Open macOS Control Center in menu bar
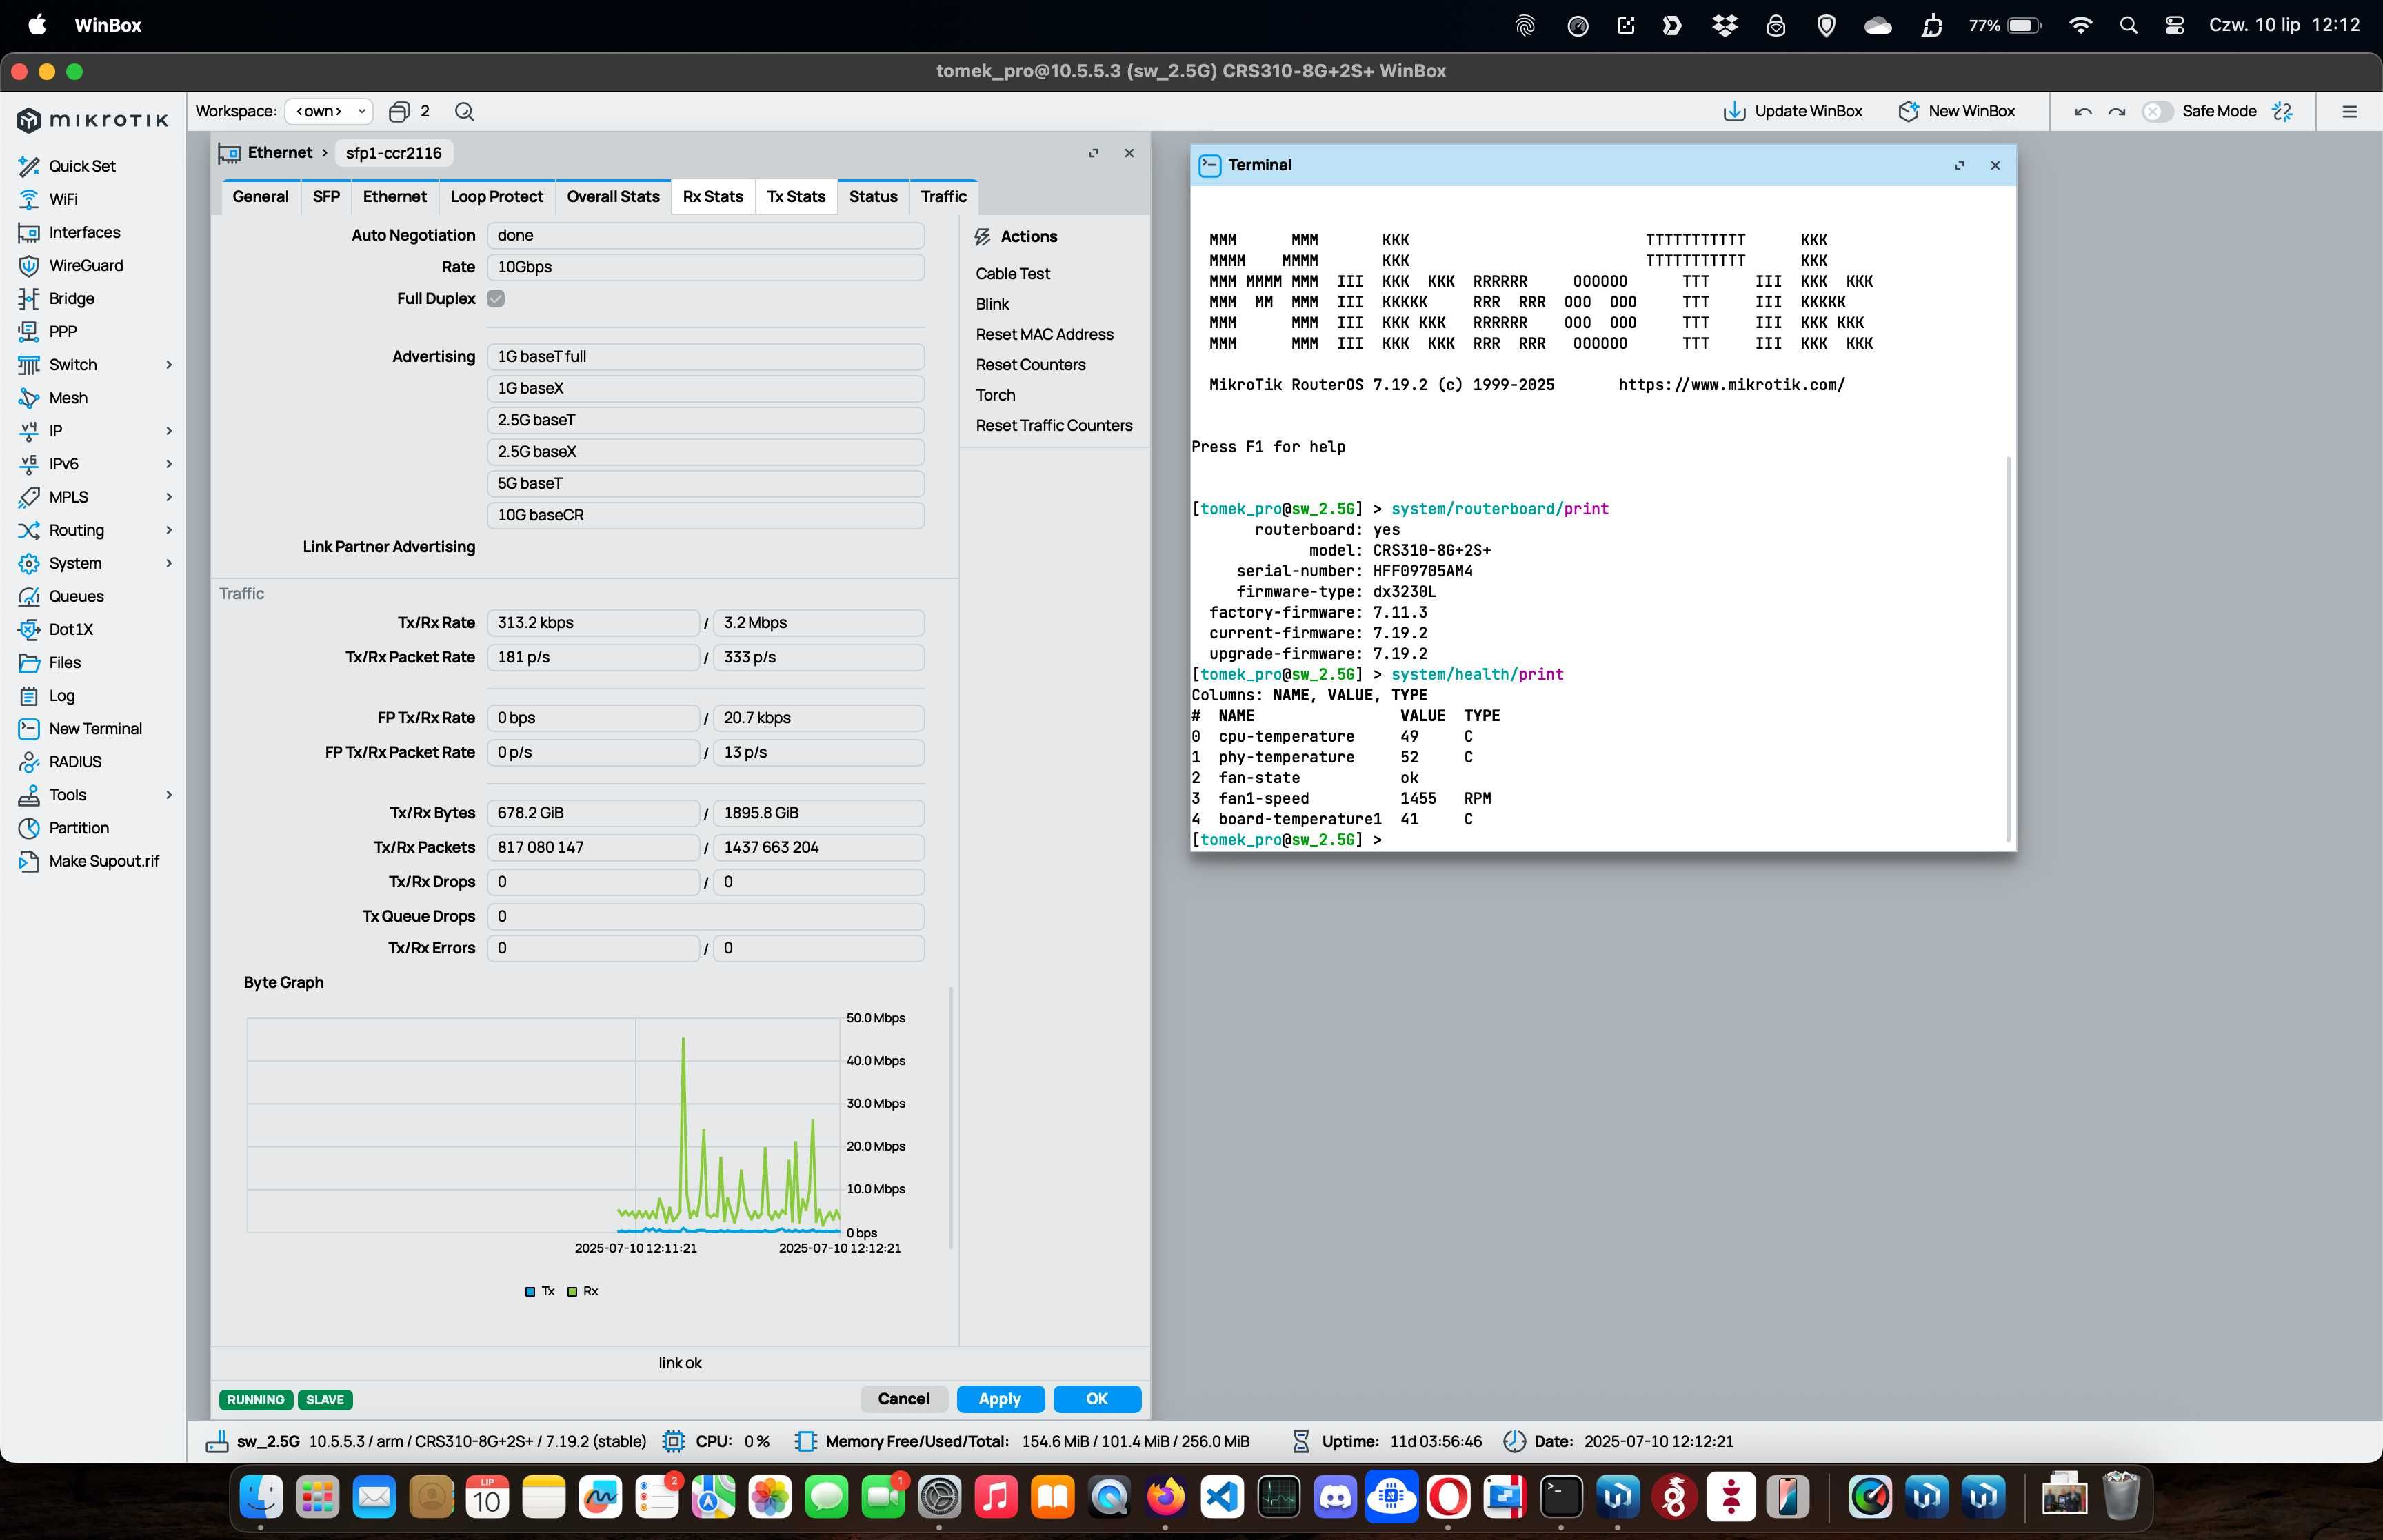The height and width of the screenshot is (1540, 2383). coord(2174,25)
